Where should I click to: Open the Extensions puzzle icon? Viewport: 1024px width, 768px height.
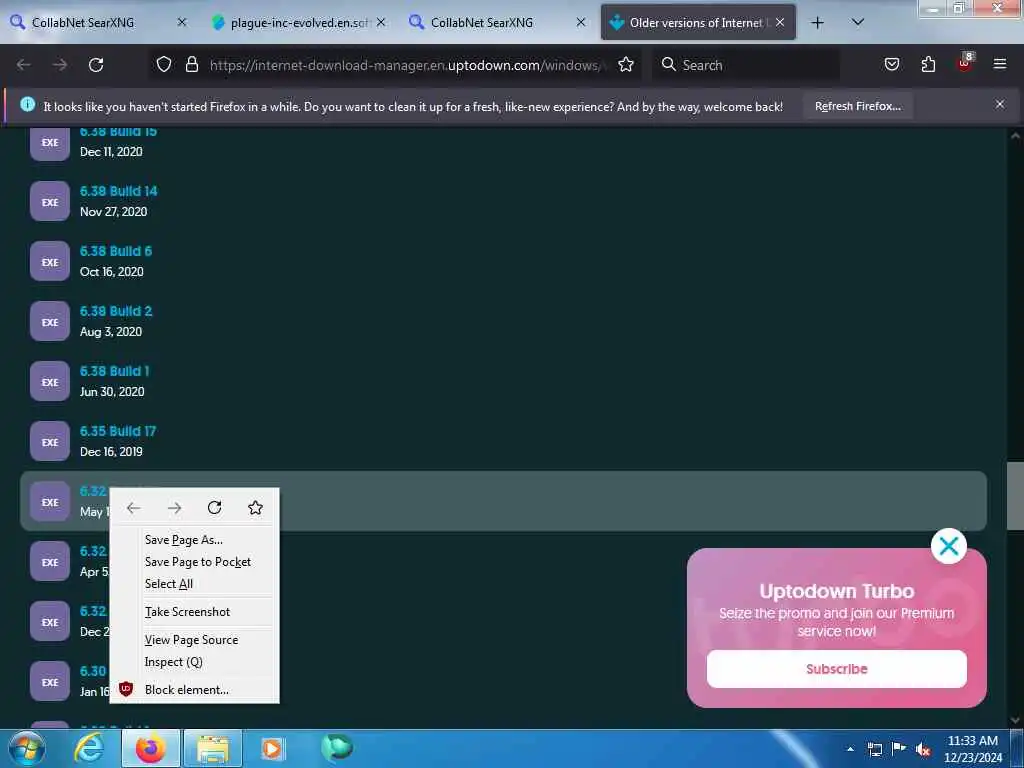coord(928,64)
